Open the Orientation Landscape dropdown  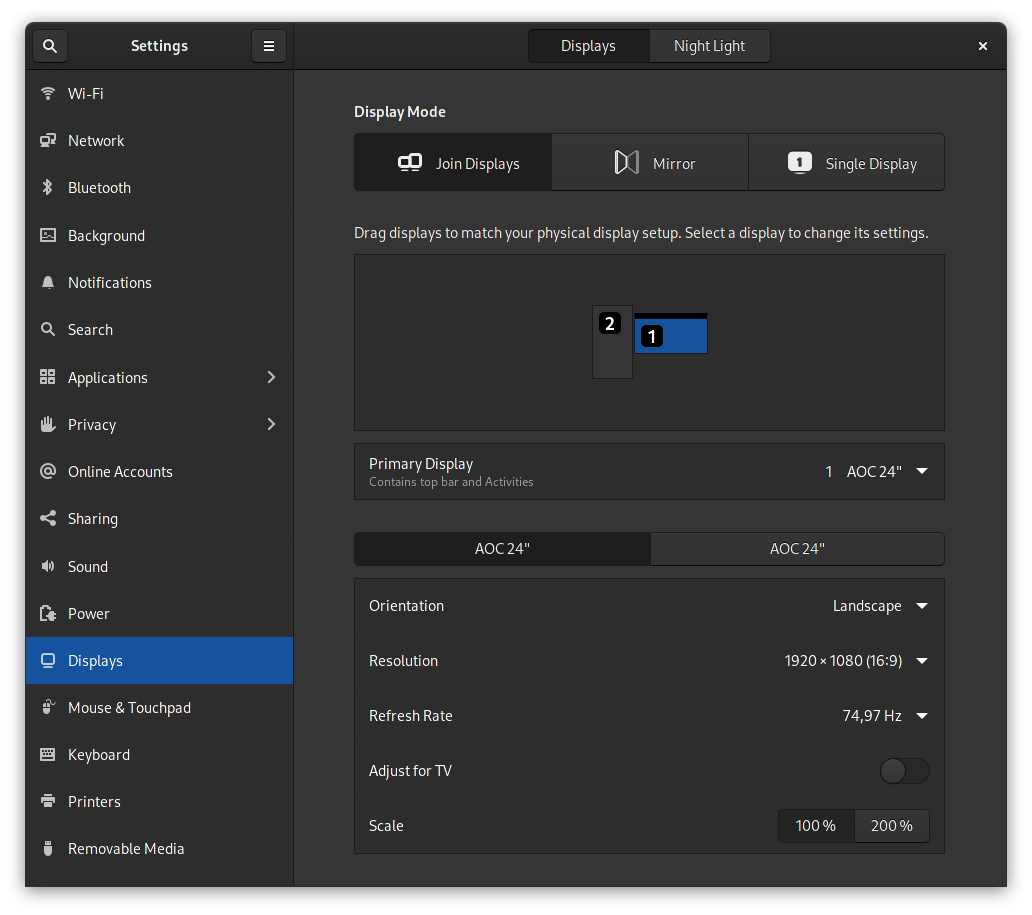pyautogui.click(x=650, y=606)
